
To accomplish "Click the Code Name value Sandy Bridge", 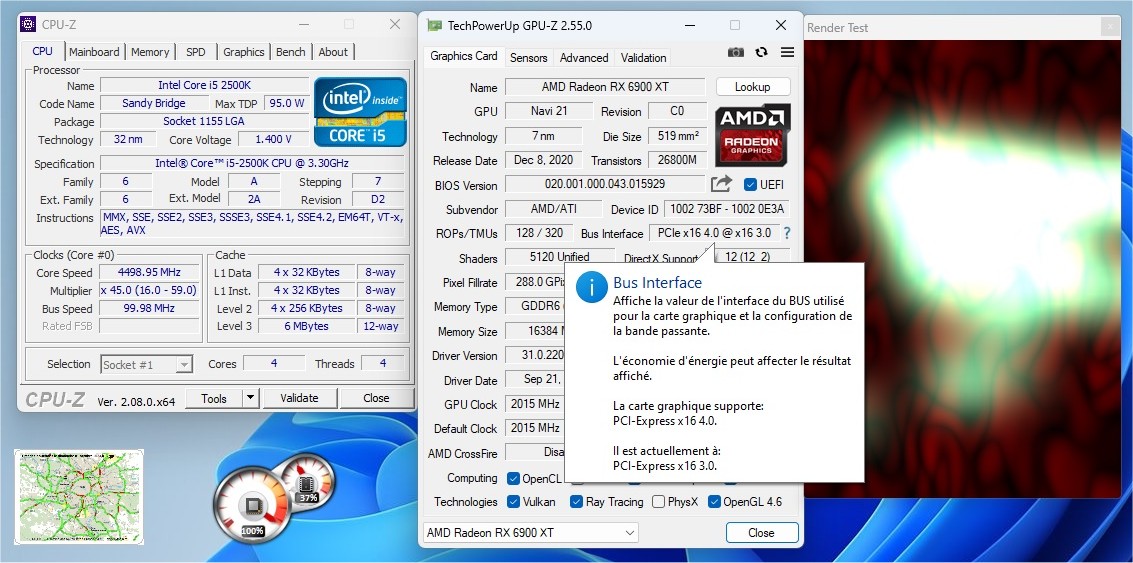I will (154, 103).
